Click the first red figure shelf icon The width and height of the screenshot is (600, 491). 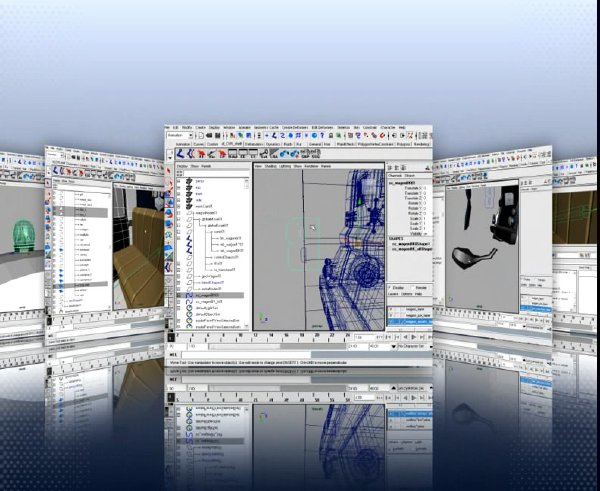[201, 153]
